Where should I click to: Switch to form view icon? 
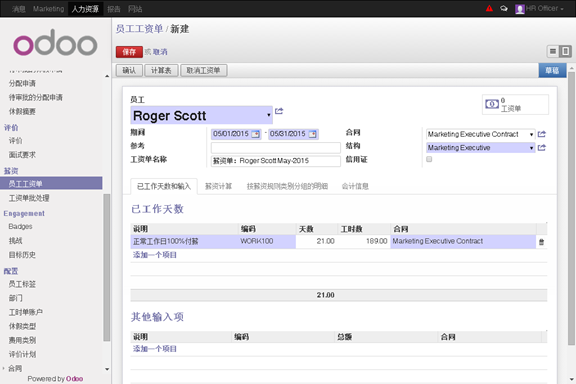click(565, 51)
